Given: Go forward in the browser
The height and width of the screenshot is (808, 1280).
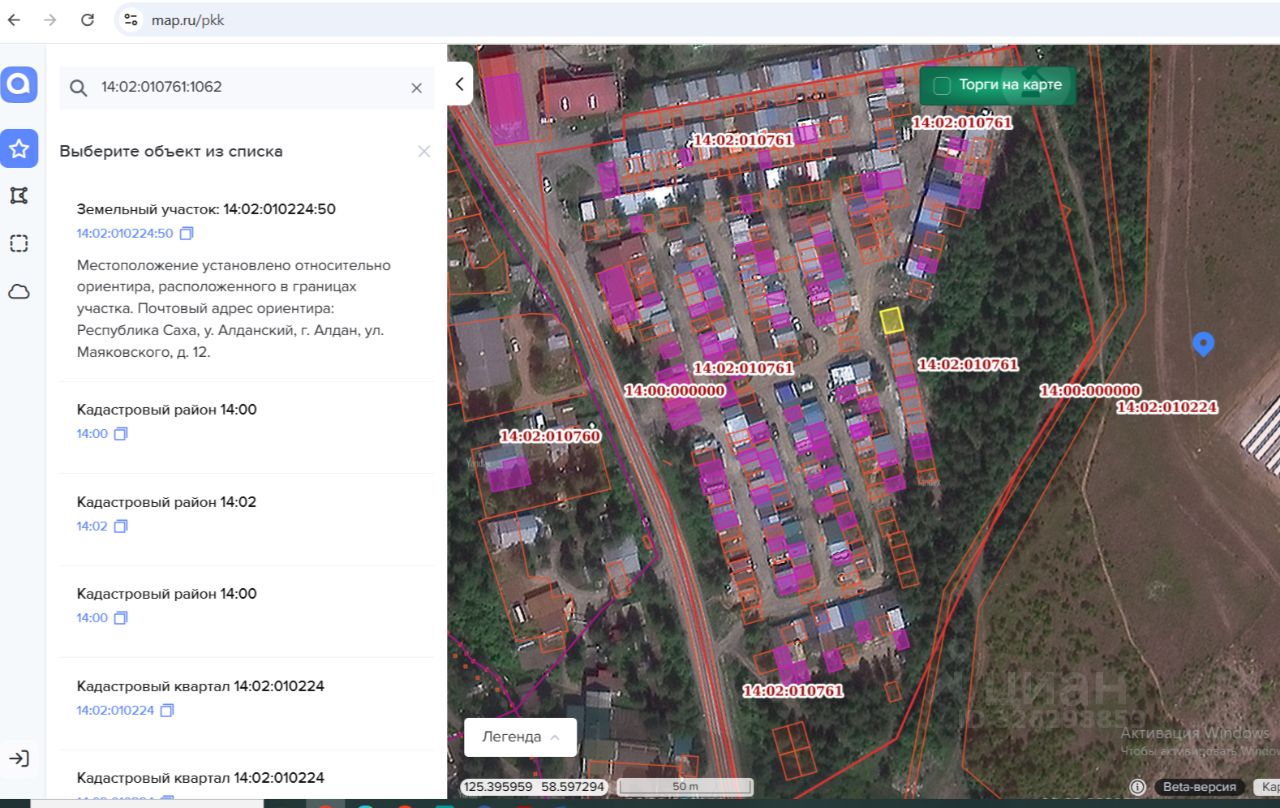Looking at the screenshot, I should pos(50,20).
